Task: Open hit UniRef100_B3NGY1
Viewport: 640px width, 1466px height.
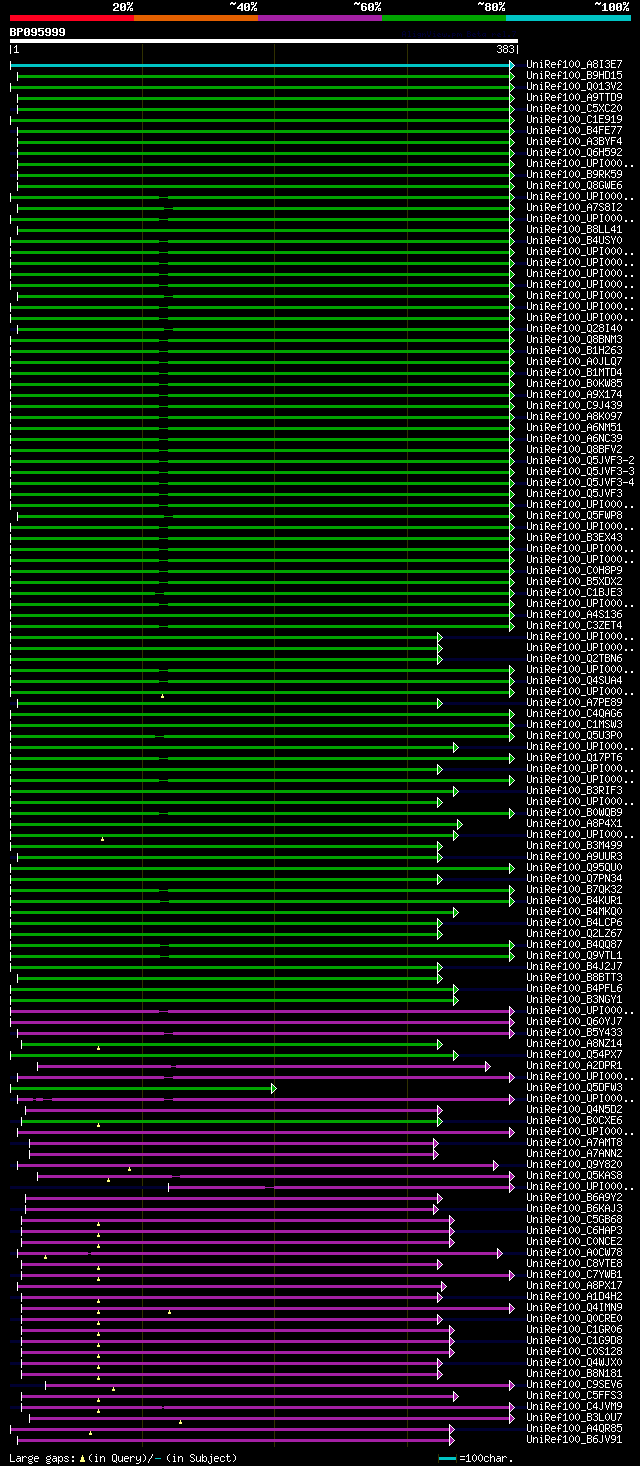Action: (x=574, y=999)
